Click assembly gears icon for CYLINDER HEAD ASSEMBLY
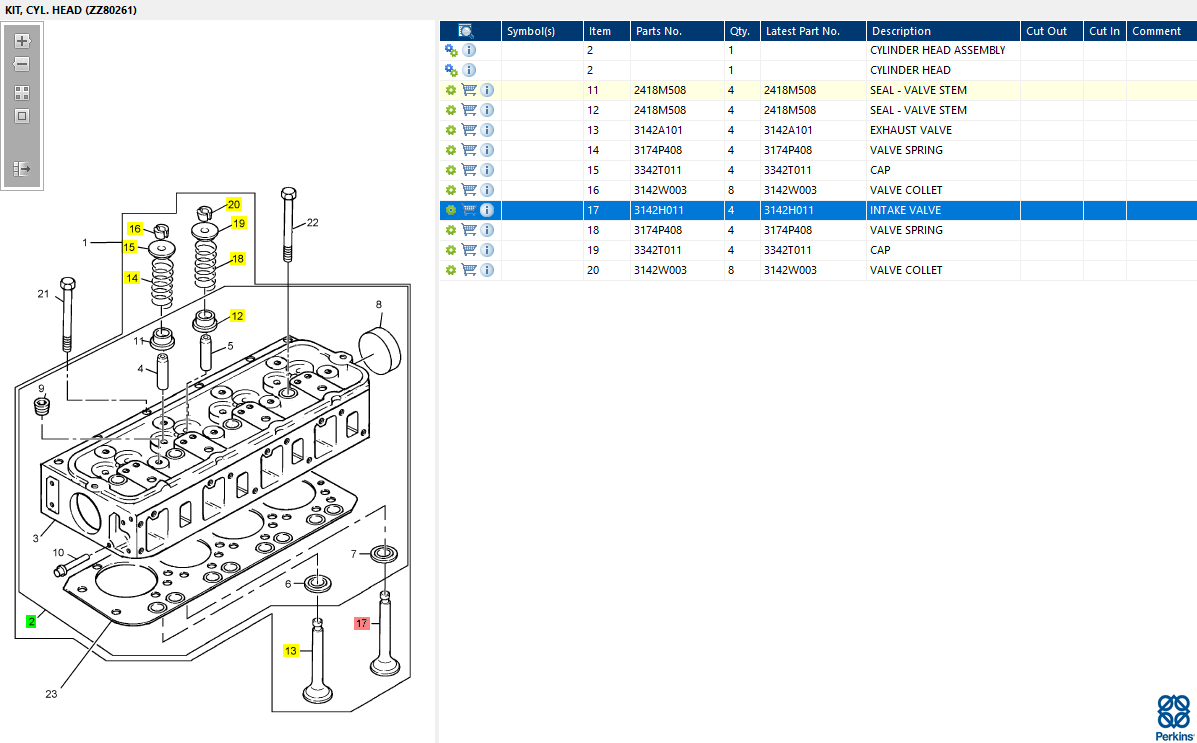 click(x=451, y=50)
